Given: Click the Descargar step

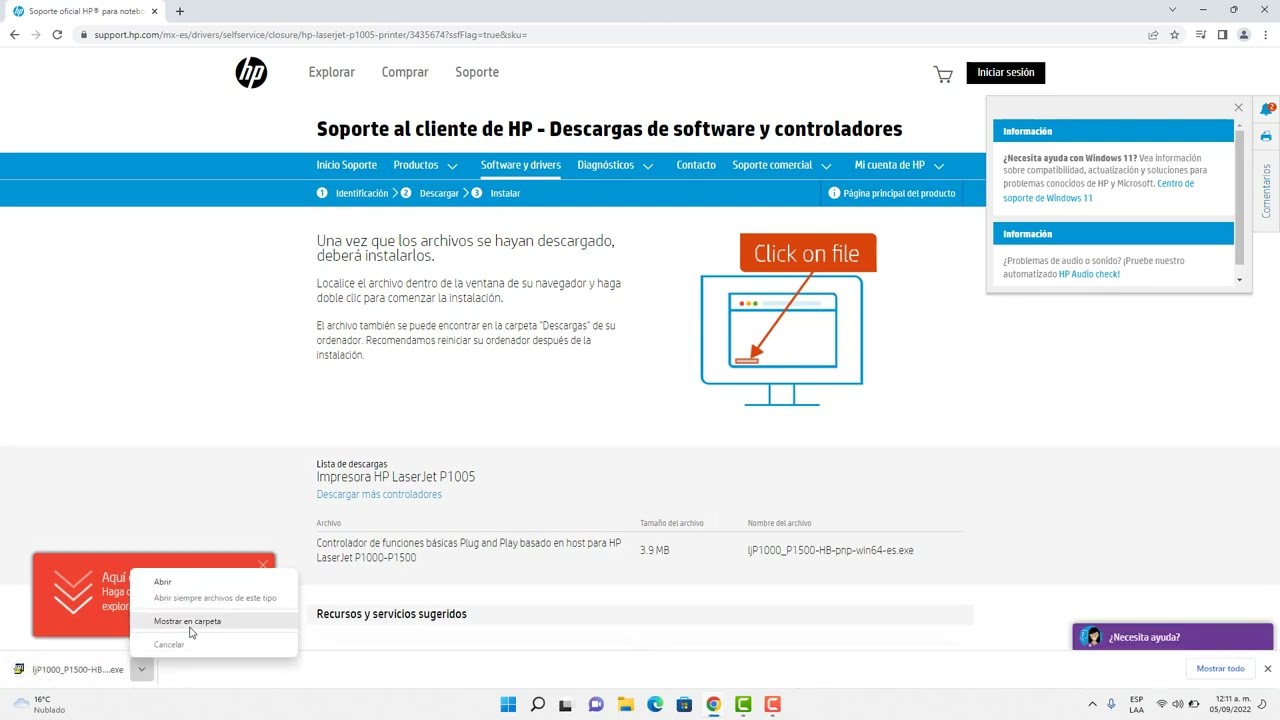Looking at the screenshot, I should 430,193.
